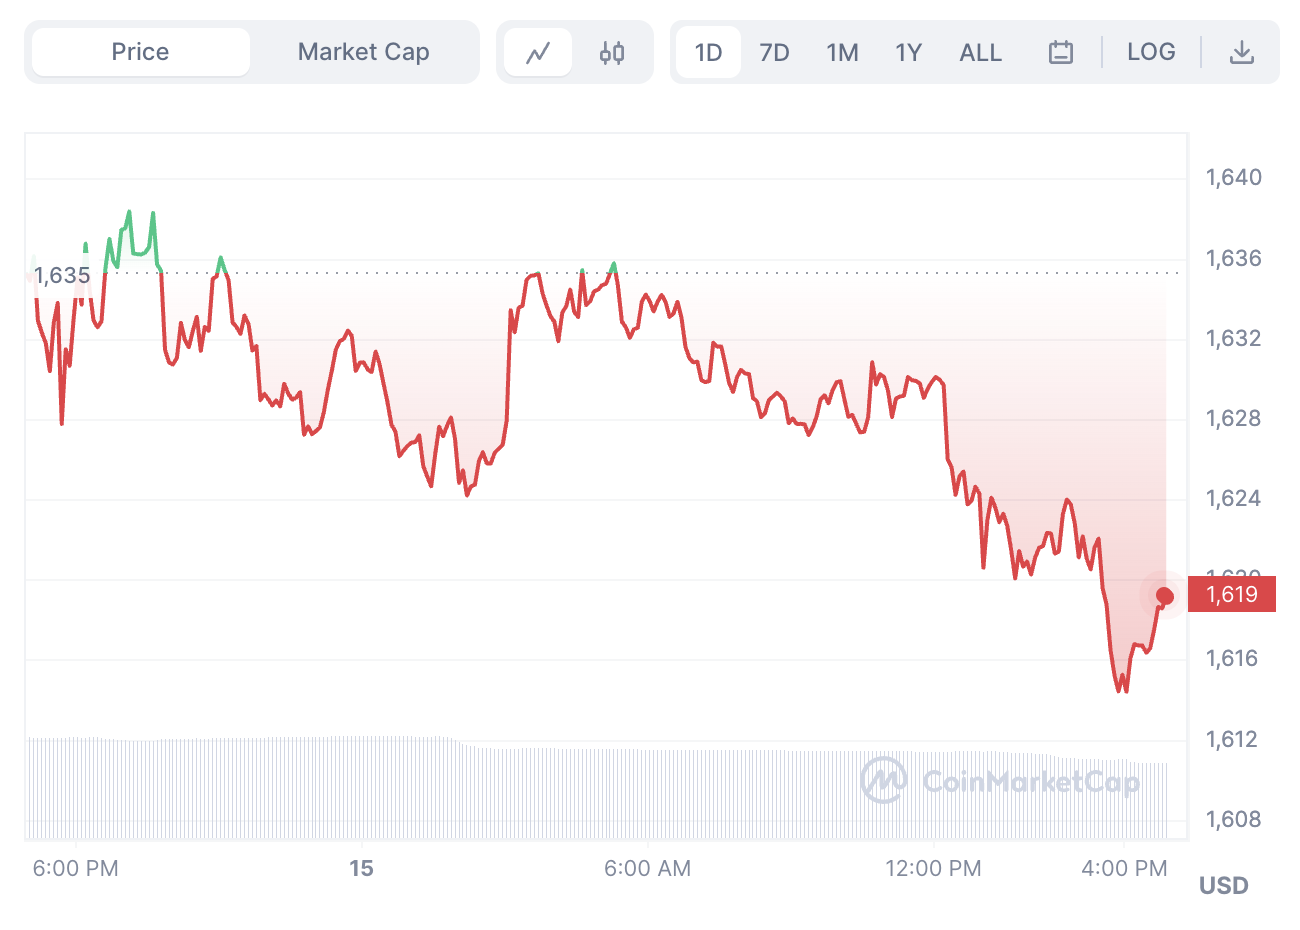Open the calendar date range picker
Viewport: 1300px width, 930px height.
pyautogui.click(x=1061, y=52)
